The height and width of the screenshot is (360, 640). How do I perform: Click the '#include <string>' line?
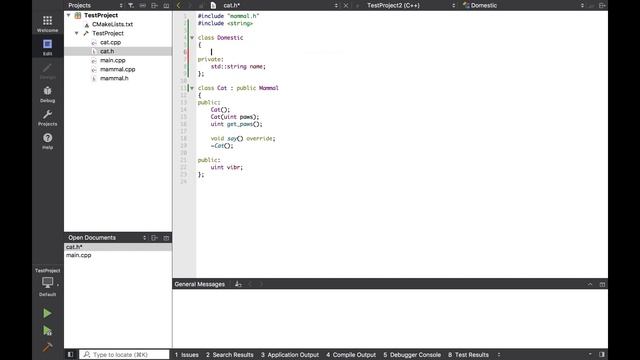click(x=225, y=23)
